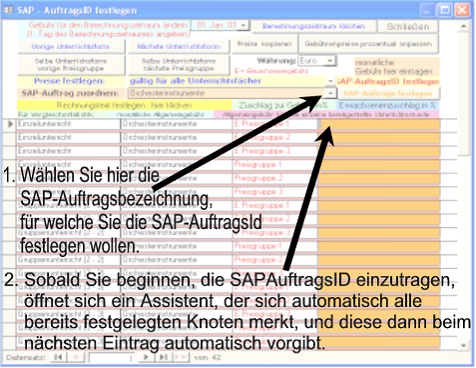Click the Preise kopieren button
Viewport: 476px width, 368px height.
pyautogui.click(x=264, y=44)
